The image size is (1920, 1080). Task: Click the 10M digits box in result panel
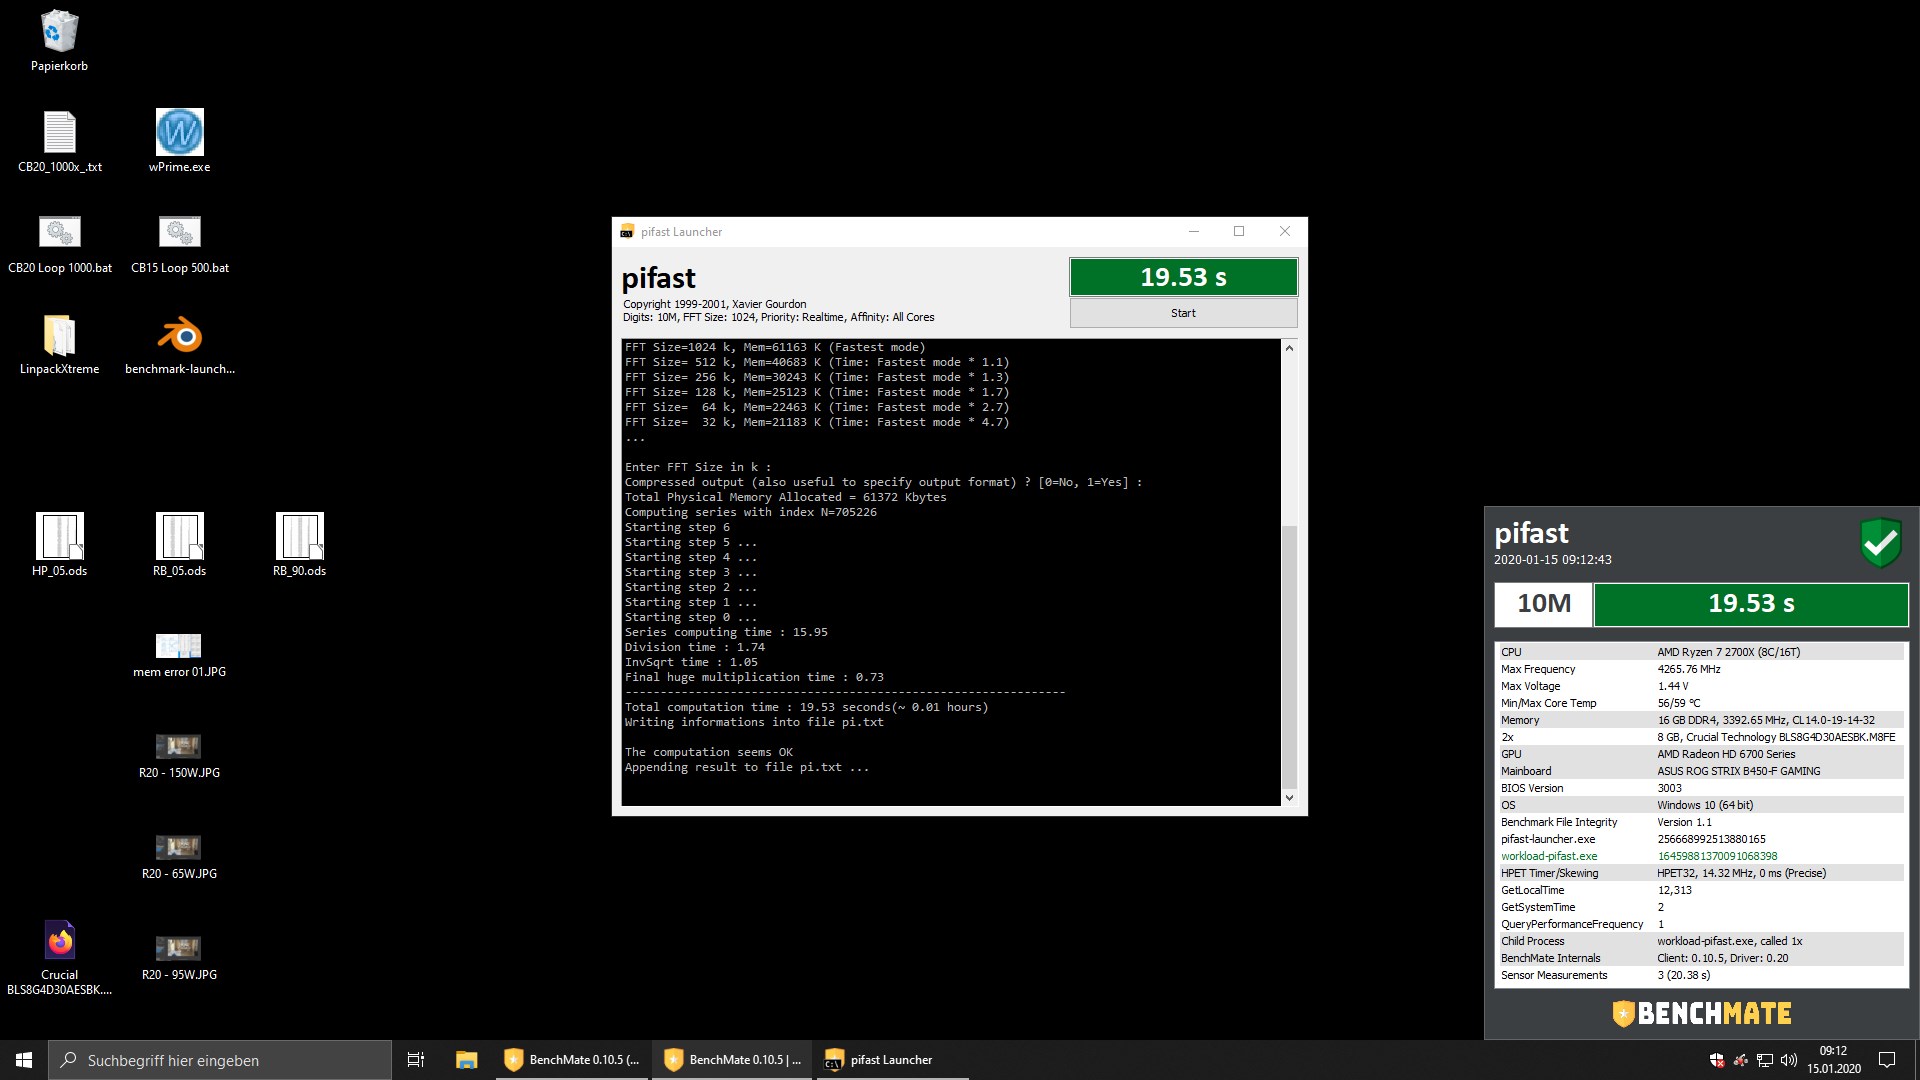coord(1543,604)
